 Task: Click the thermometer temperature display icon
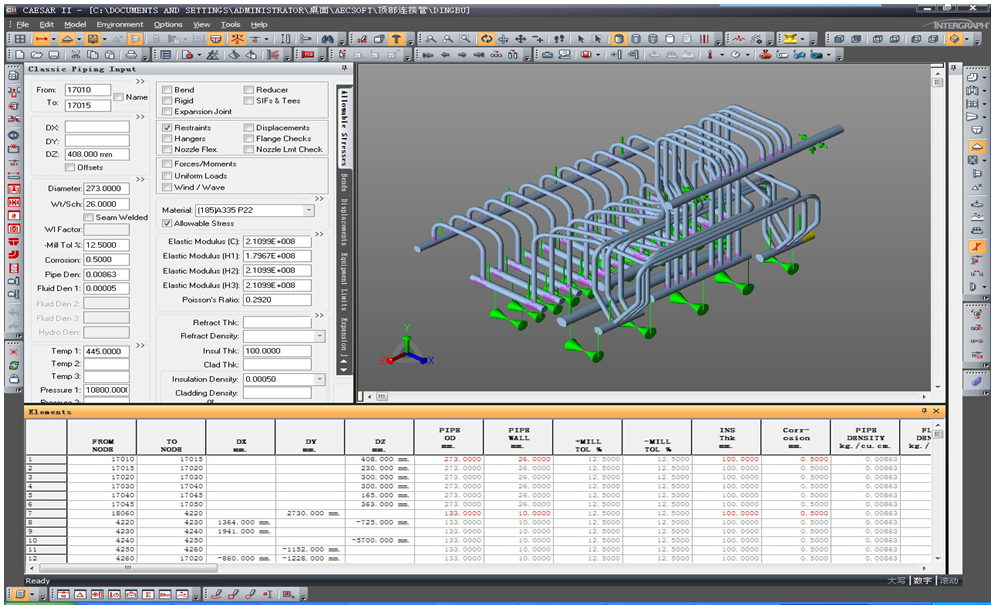pyautogui.click(x=709, y=54)
